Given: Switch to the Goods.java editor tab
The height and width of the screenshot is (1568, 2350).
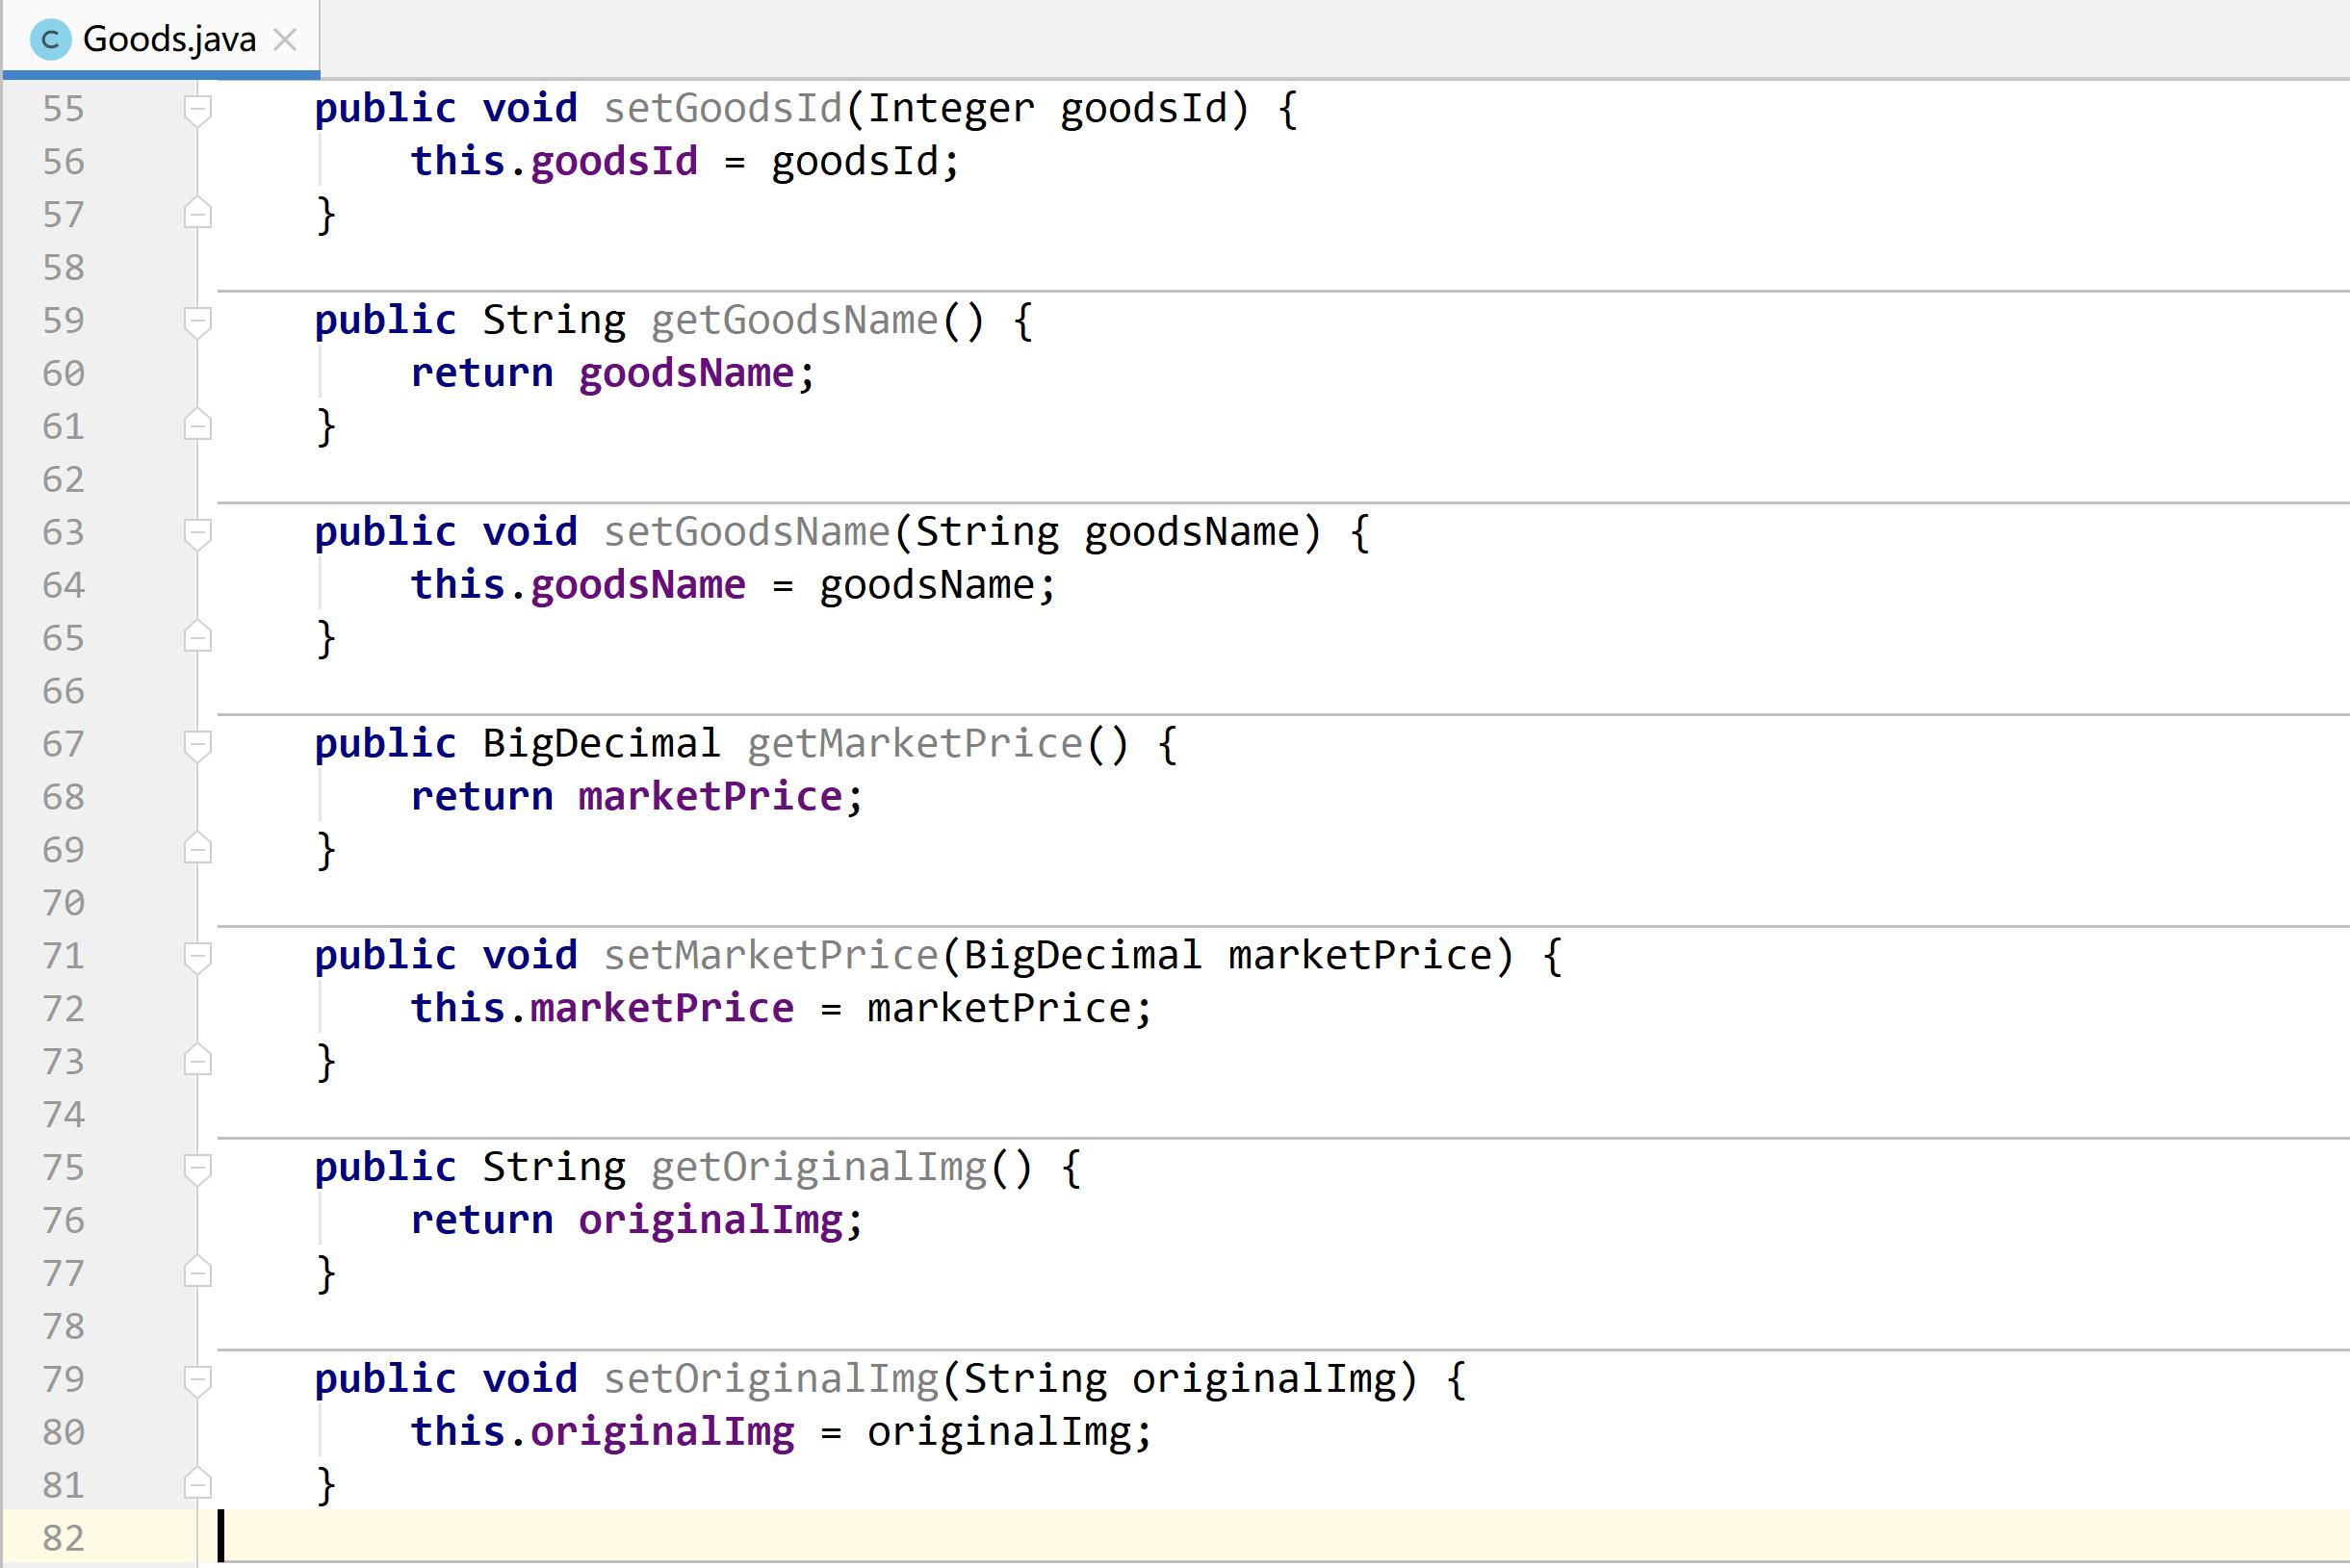Looking at the screenshot, I should [x=161, y=39].
